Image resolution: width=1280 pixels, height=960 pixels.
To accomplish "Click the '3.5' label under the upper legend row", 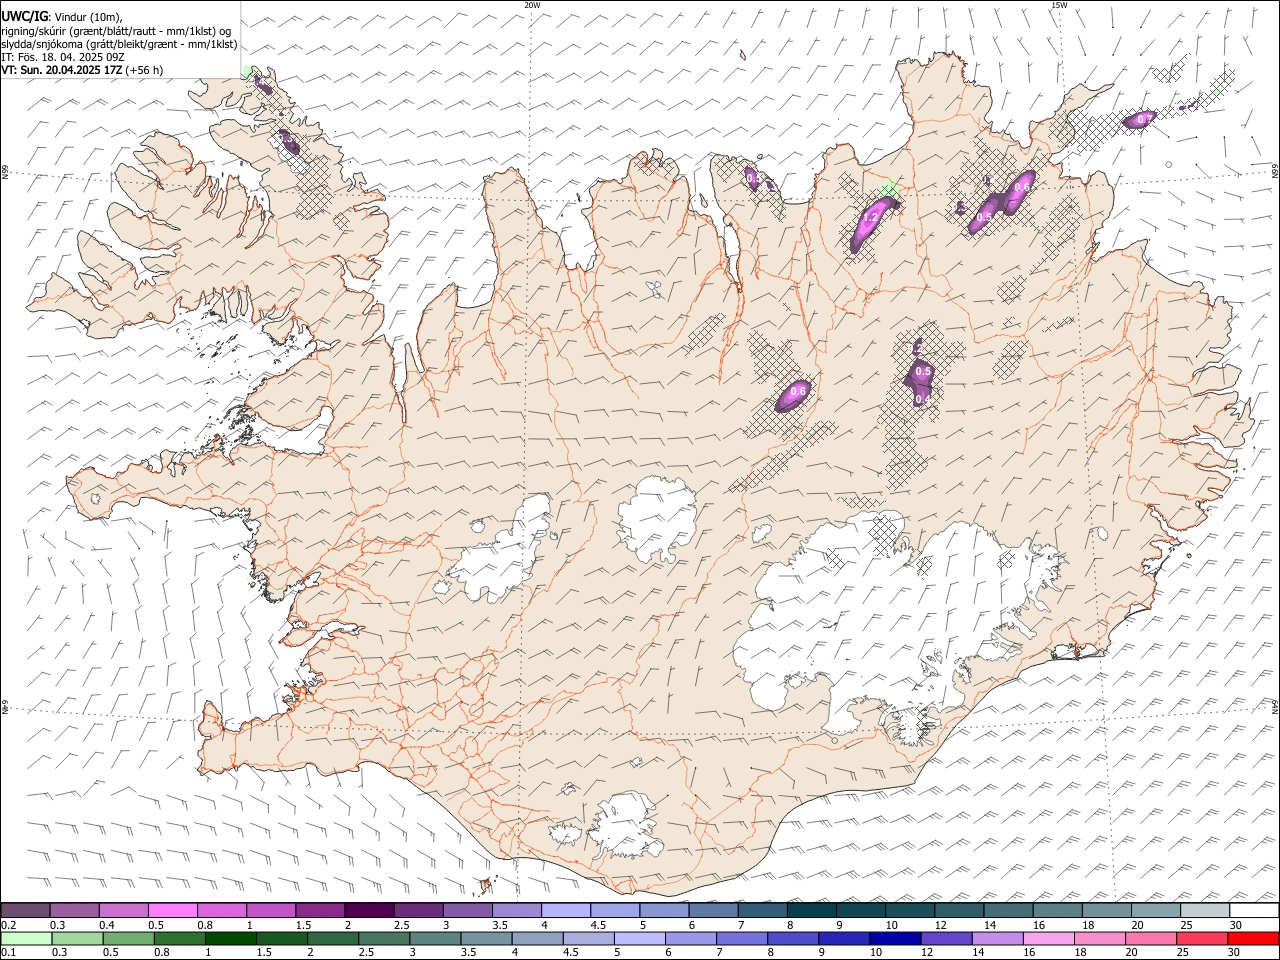I will coord(500,925).
